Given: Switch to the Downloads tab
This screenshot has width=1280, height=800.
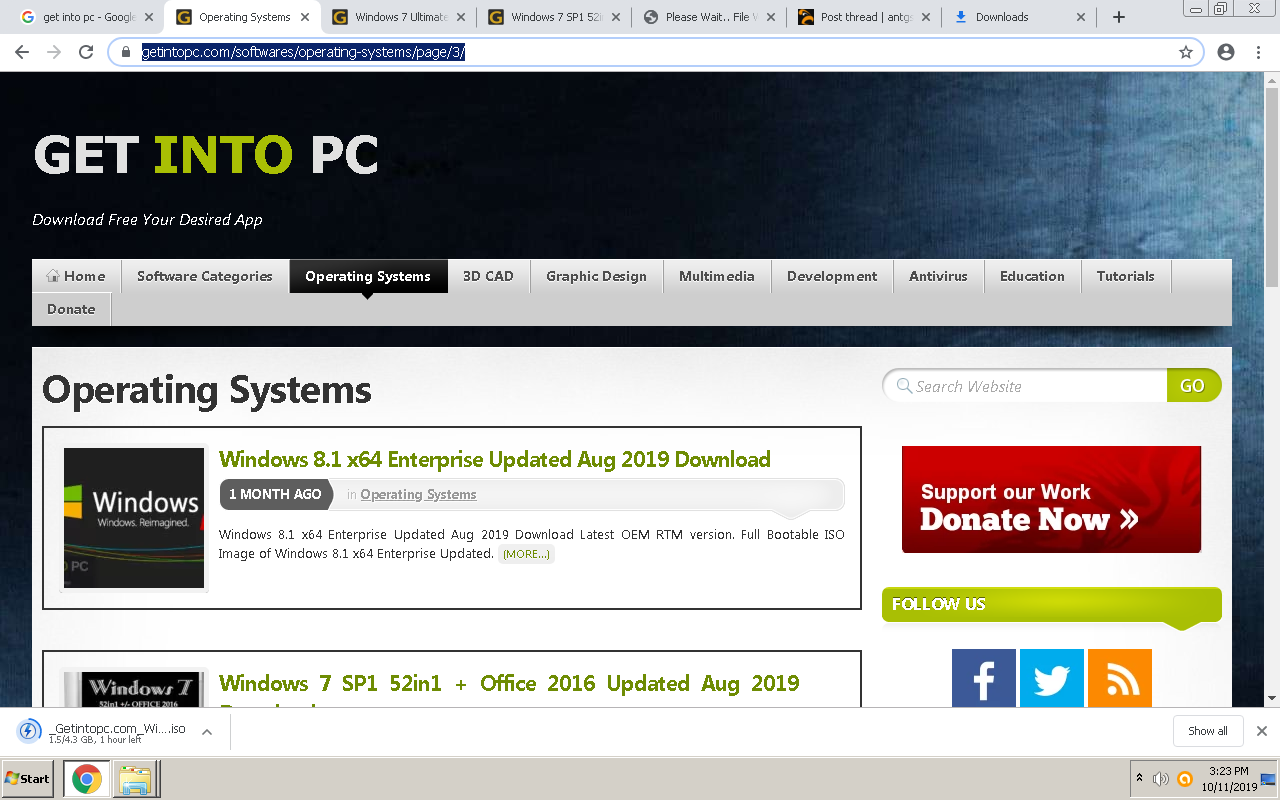Looking at the screenshot, I should 1020,17.
